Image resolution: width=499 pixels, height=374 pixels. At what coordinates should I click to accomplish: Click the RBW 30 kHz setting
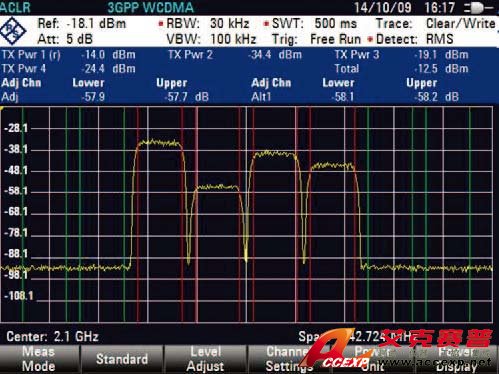(208, 24)
